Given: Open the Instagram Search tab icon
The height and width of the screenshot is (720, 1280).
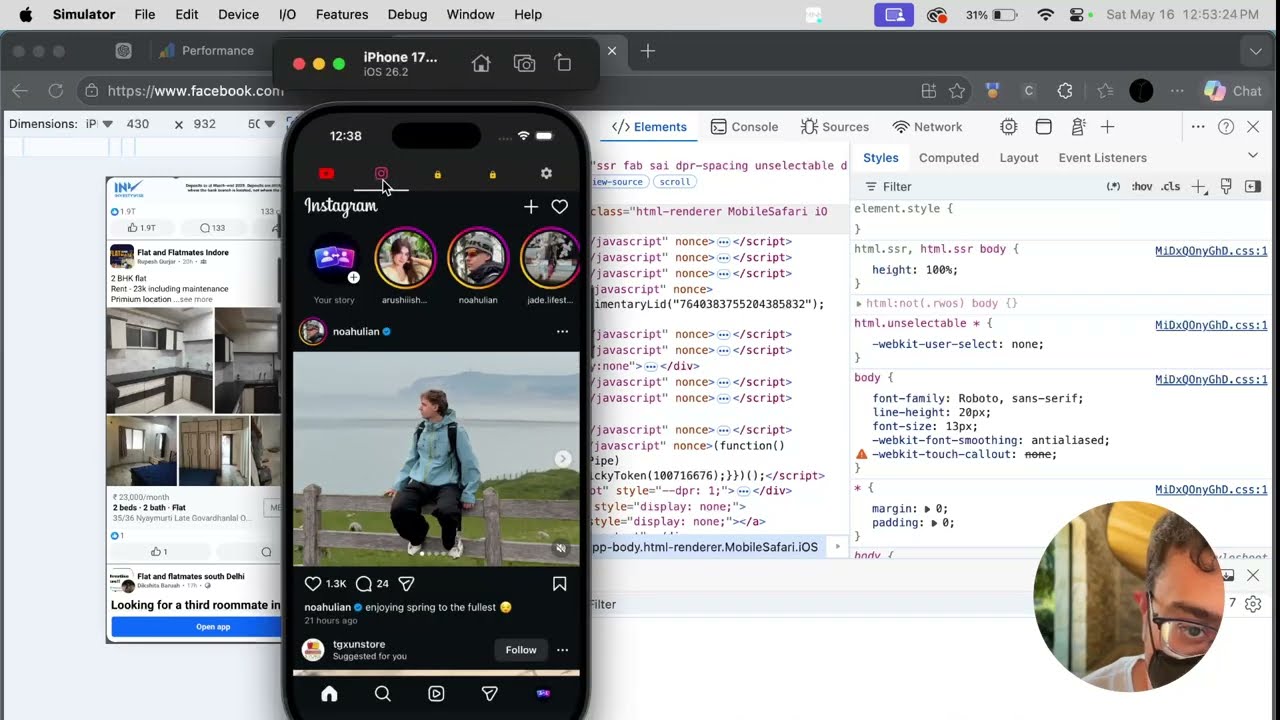Looking at the screenshot, I should [382, 694].
